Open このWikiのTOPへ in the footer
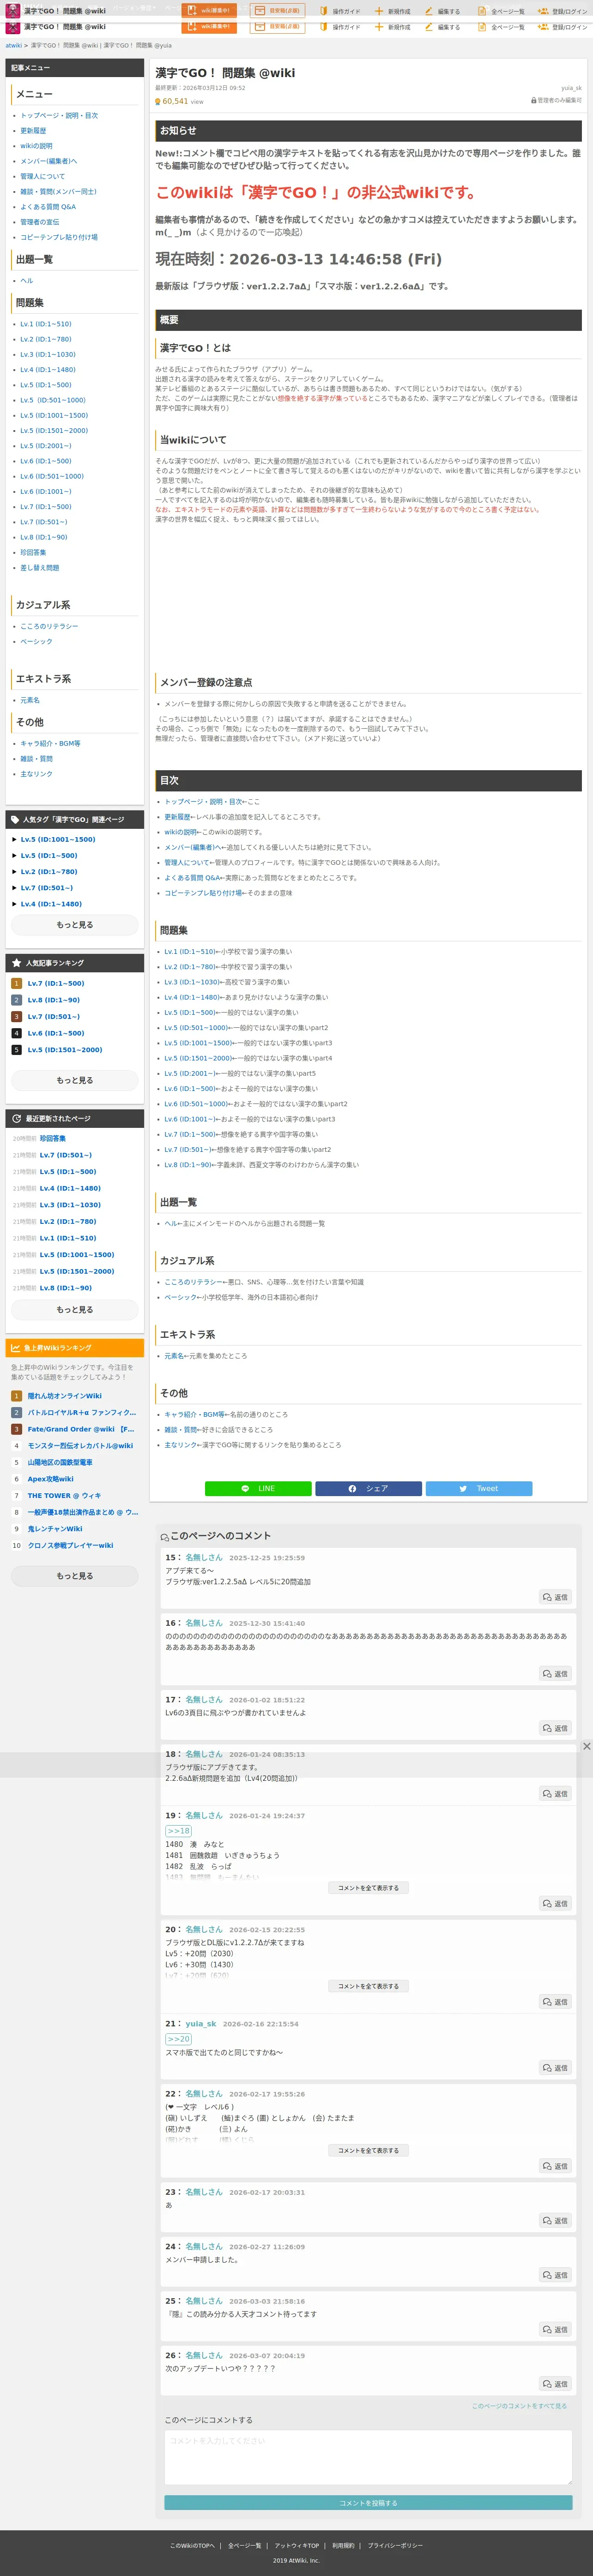The height and width of the screenshot is (2576, 593). 192,2545
